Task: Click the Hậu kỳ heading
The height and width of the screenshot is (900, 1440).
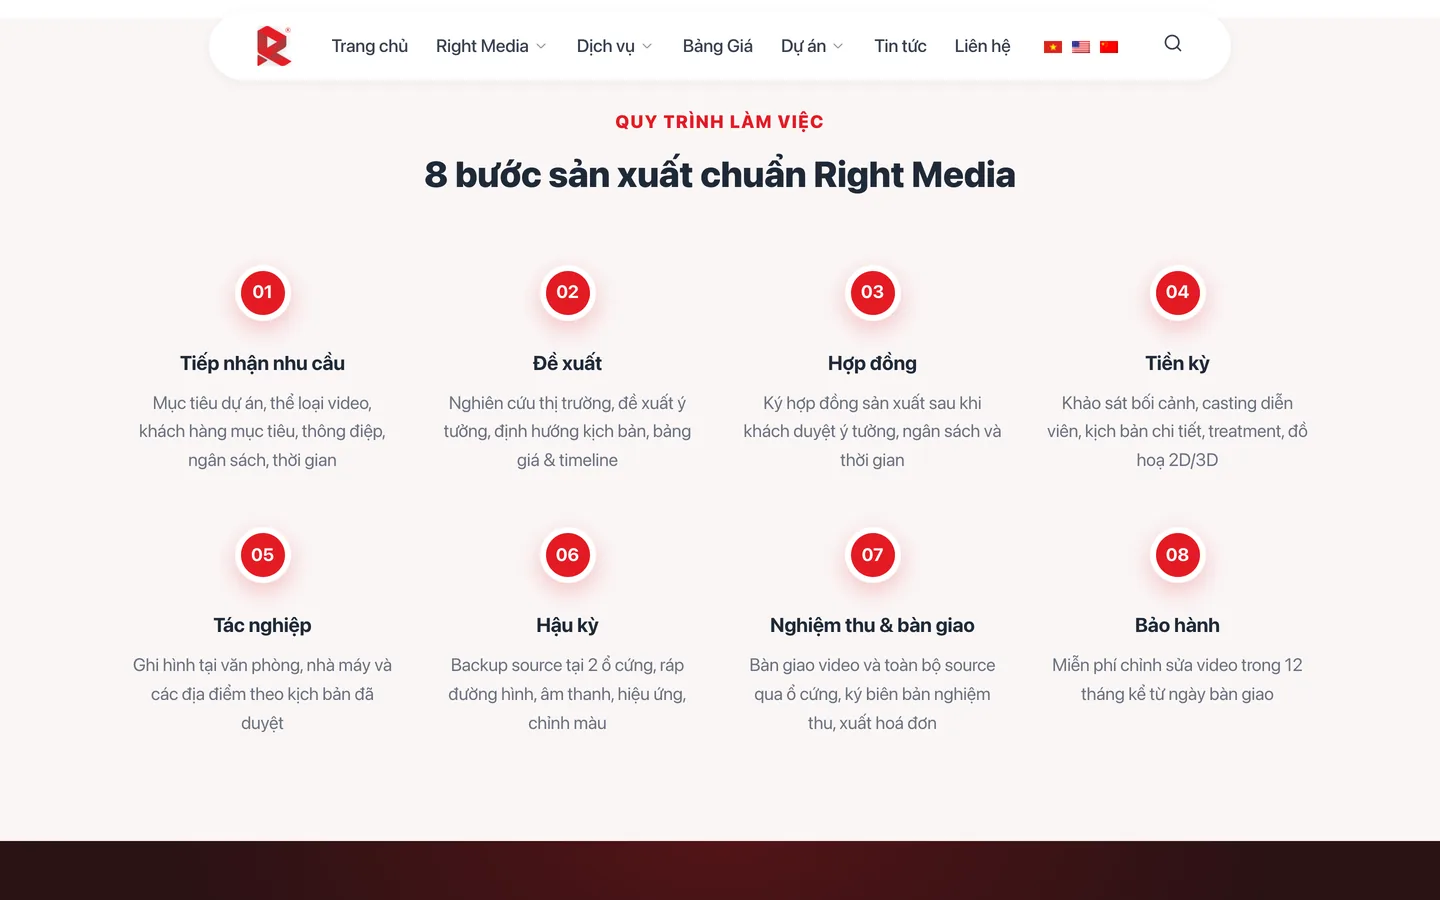Action: point(567,625)
